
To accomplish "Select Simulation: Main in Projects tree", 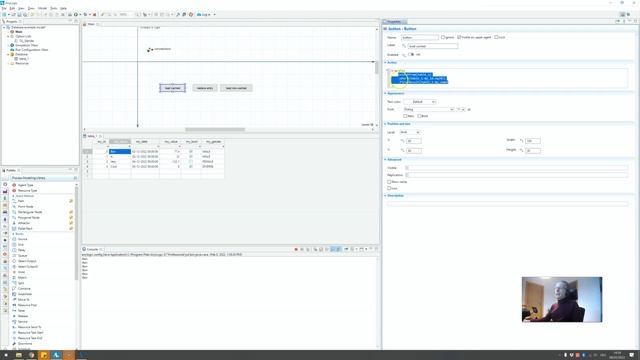I will coord(26,45).
